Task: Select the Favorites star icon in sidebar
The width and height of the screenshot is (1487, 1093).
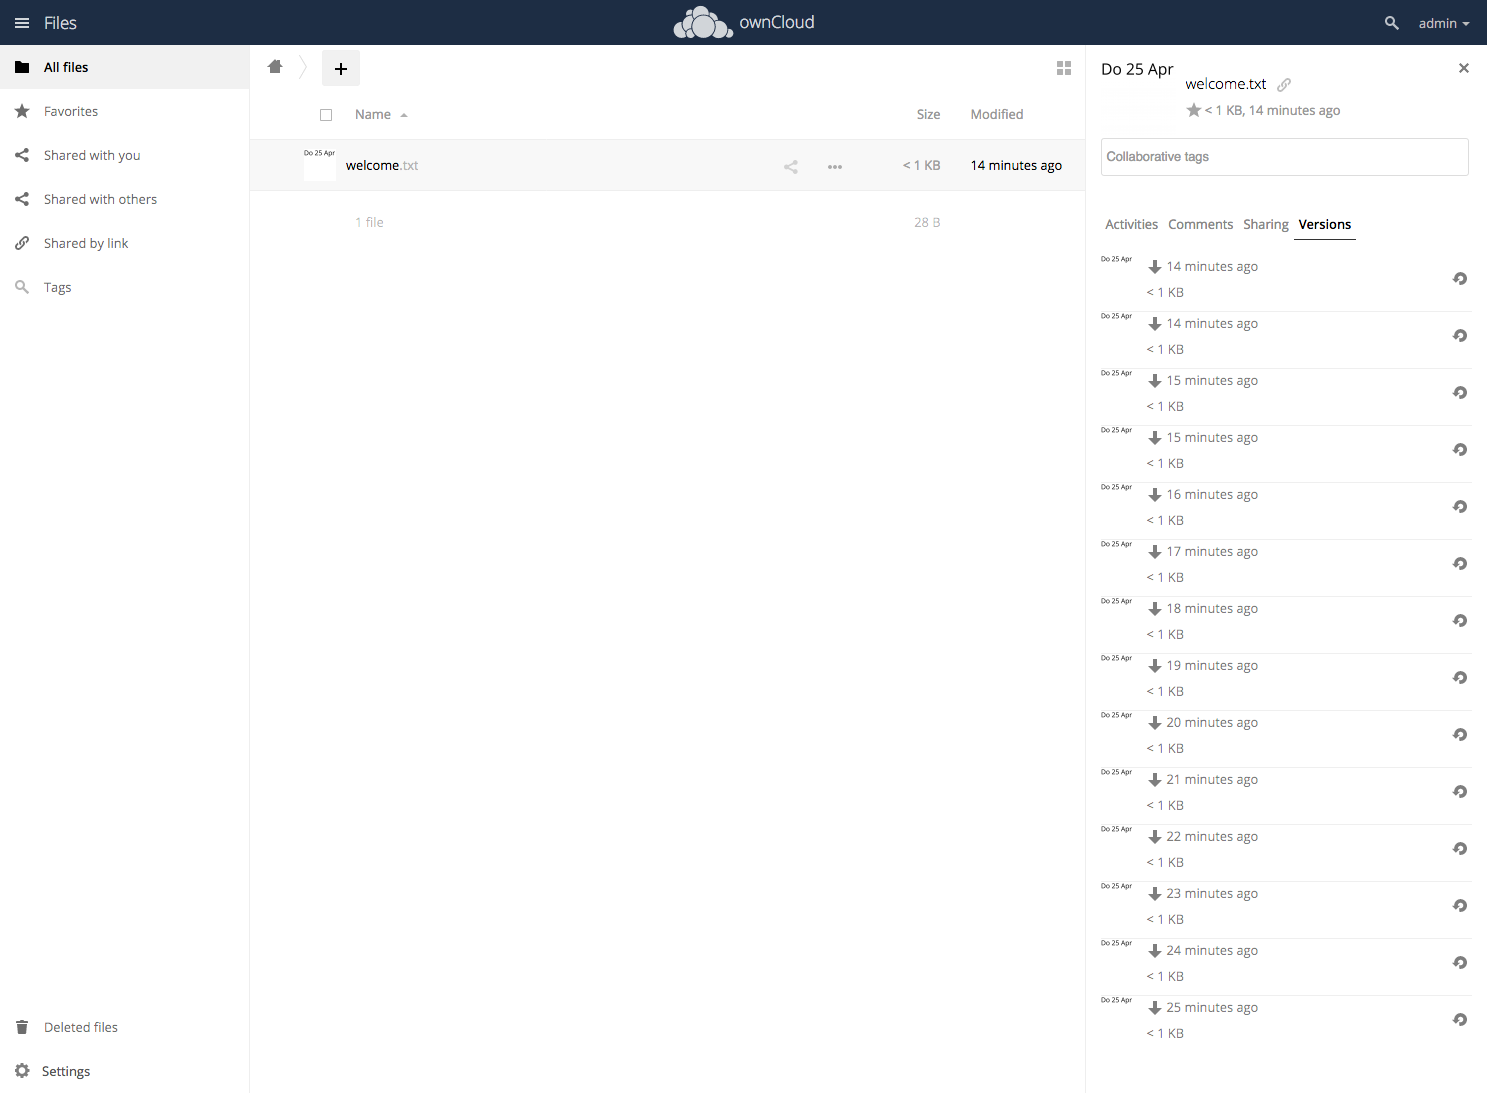Action: pyautogui.click(x=21, y=111)
